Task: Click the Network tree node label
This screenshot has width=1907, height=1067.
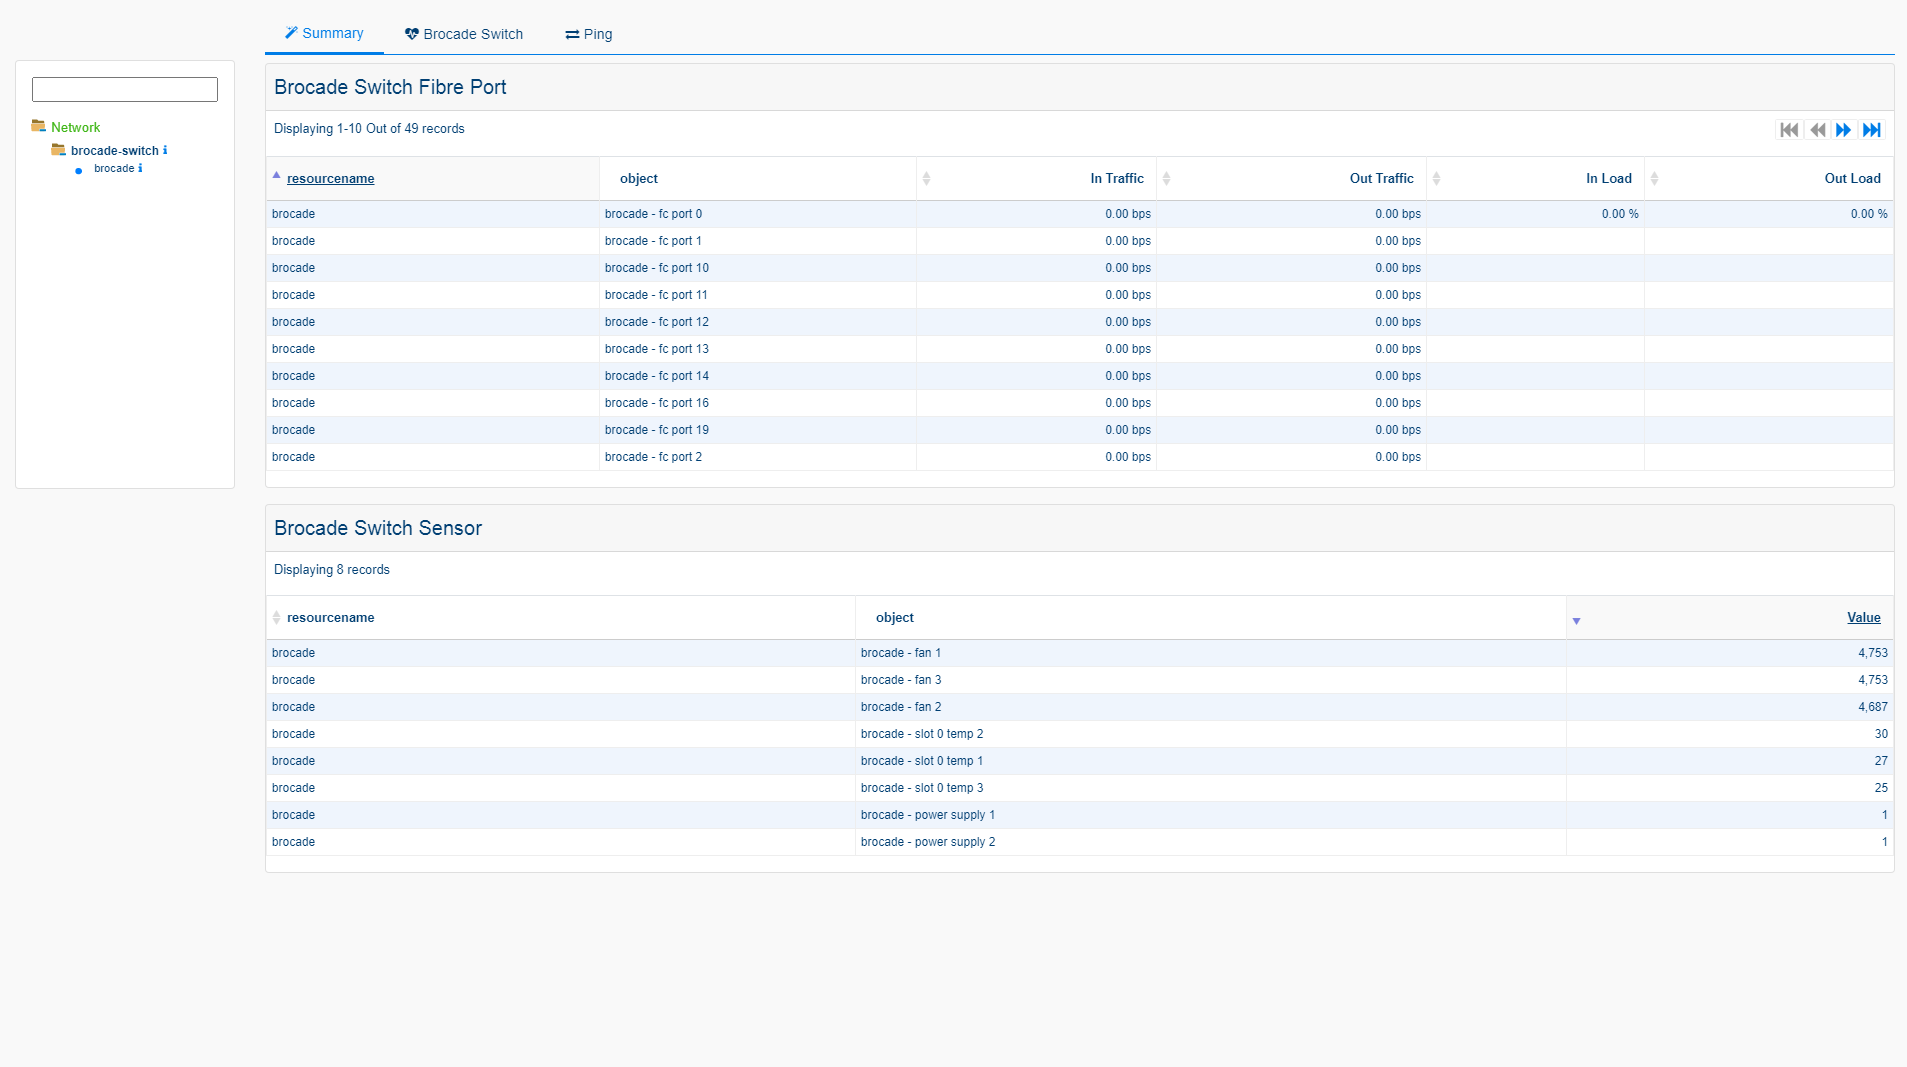Action: click(x=76, y=127)
